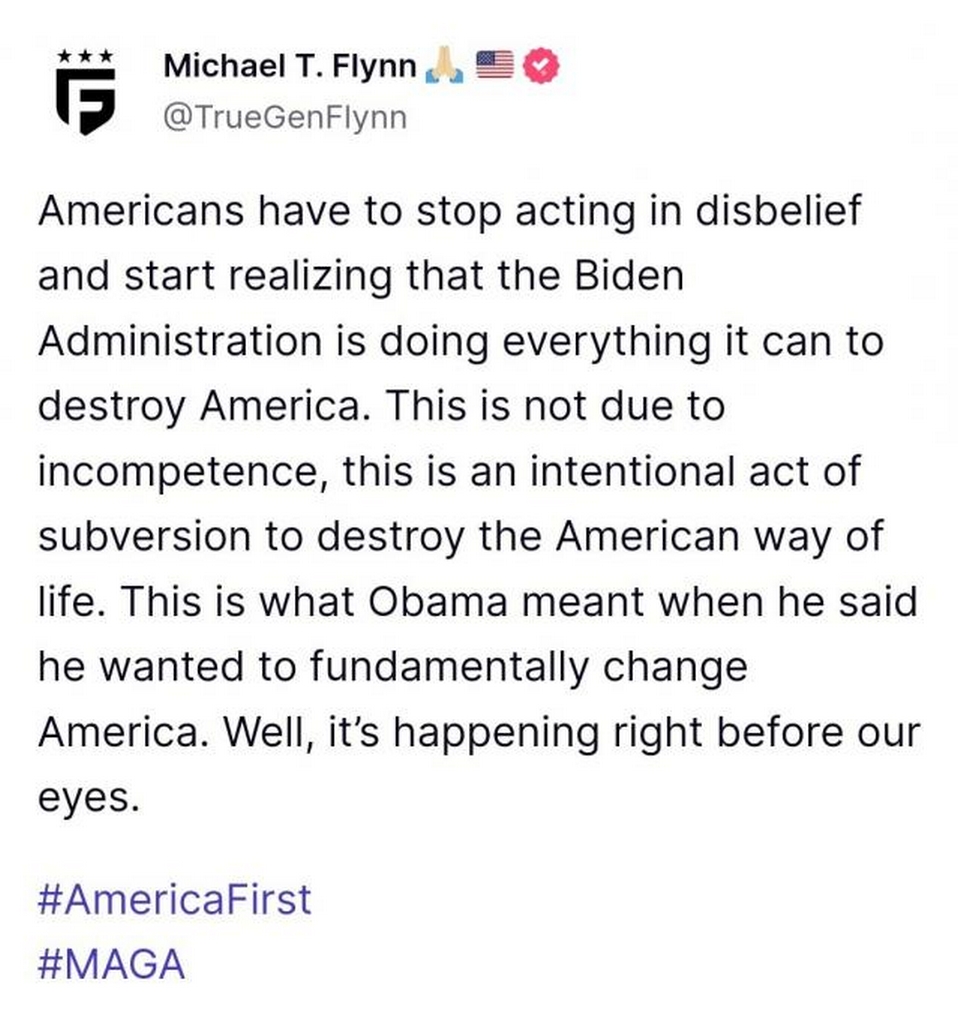Click the word "intentional" in the post
Viewport: 958px width, 1013px height.
coord(632,471)
